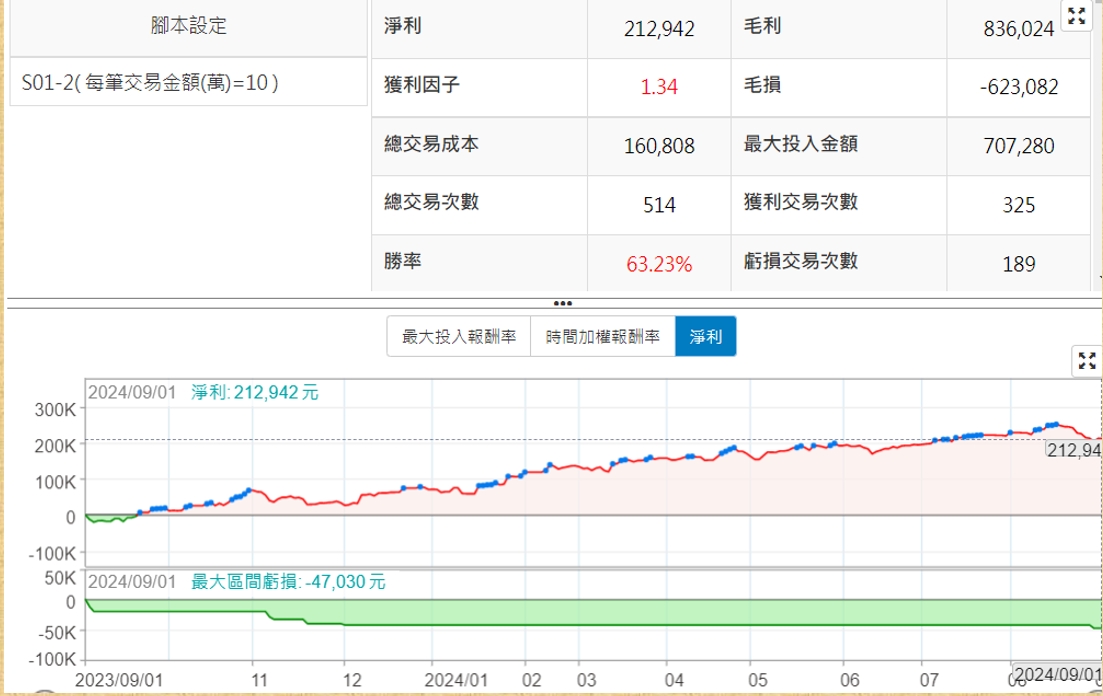
Task: Select the -623,082 毛損 value
Action: click(1018, 87)
